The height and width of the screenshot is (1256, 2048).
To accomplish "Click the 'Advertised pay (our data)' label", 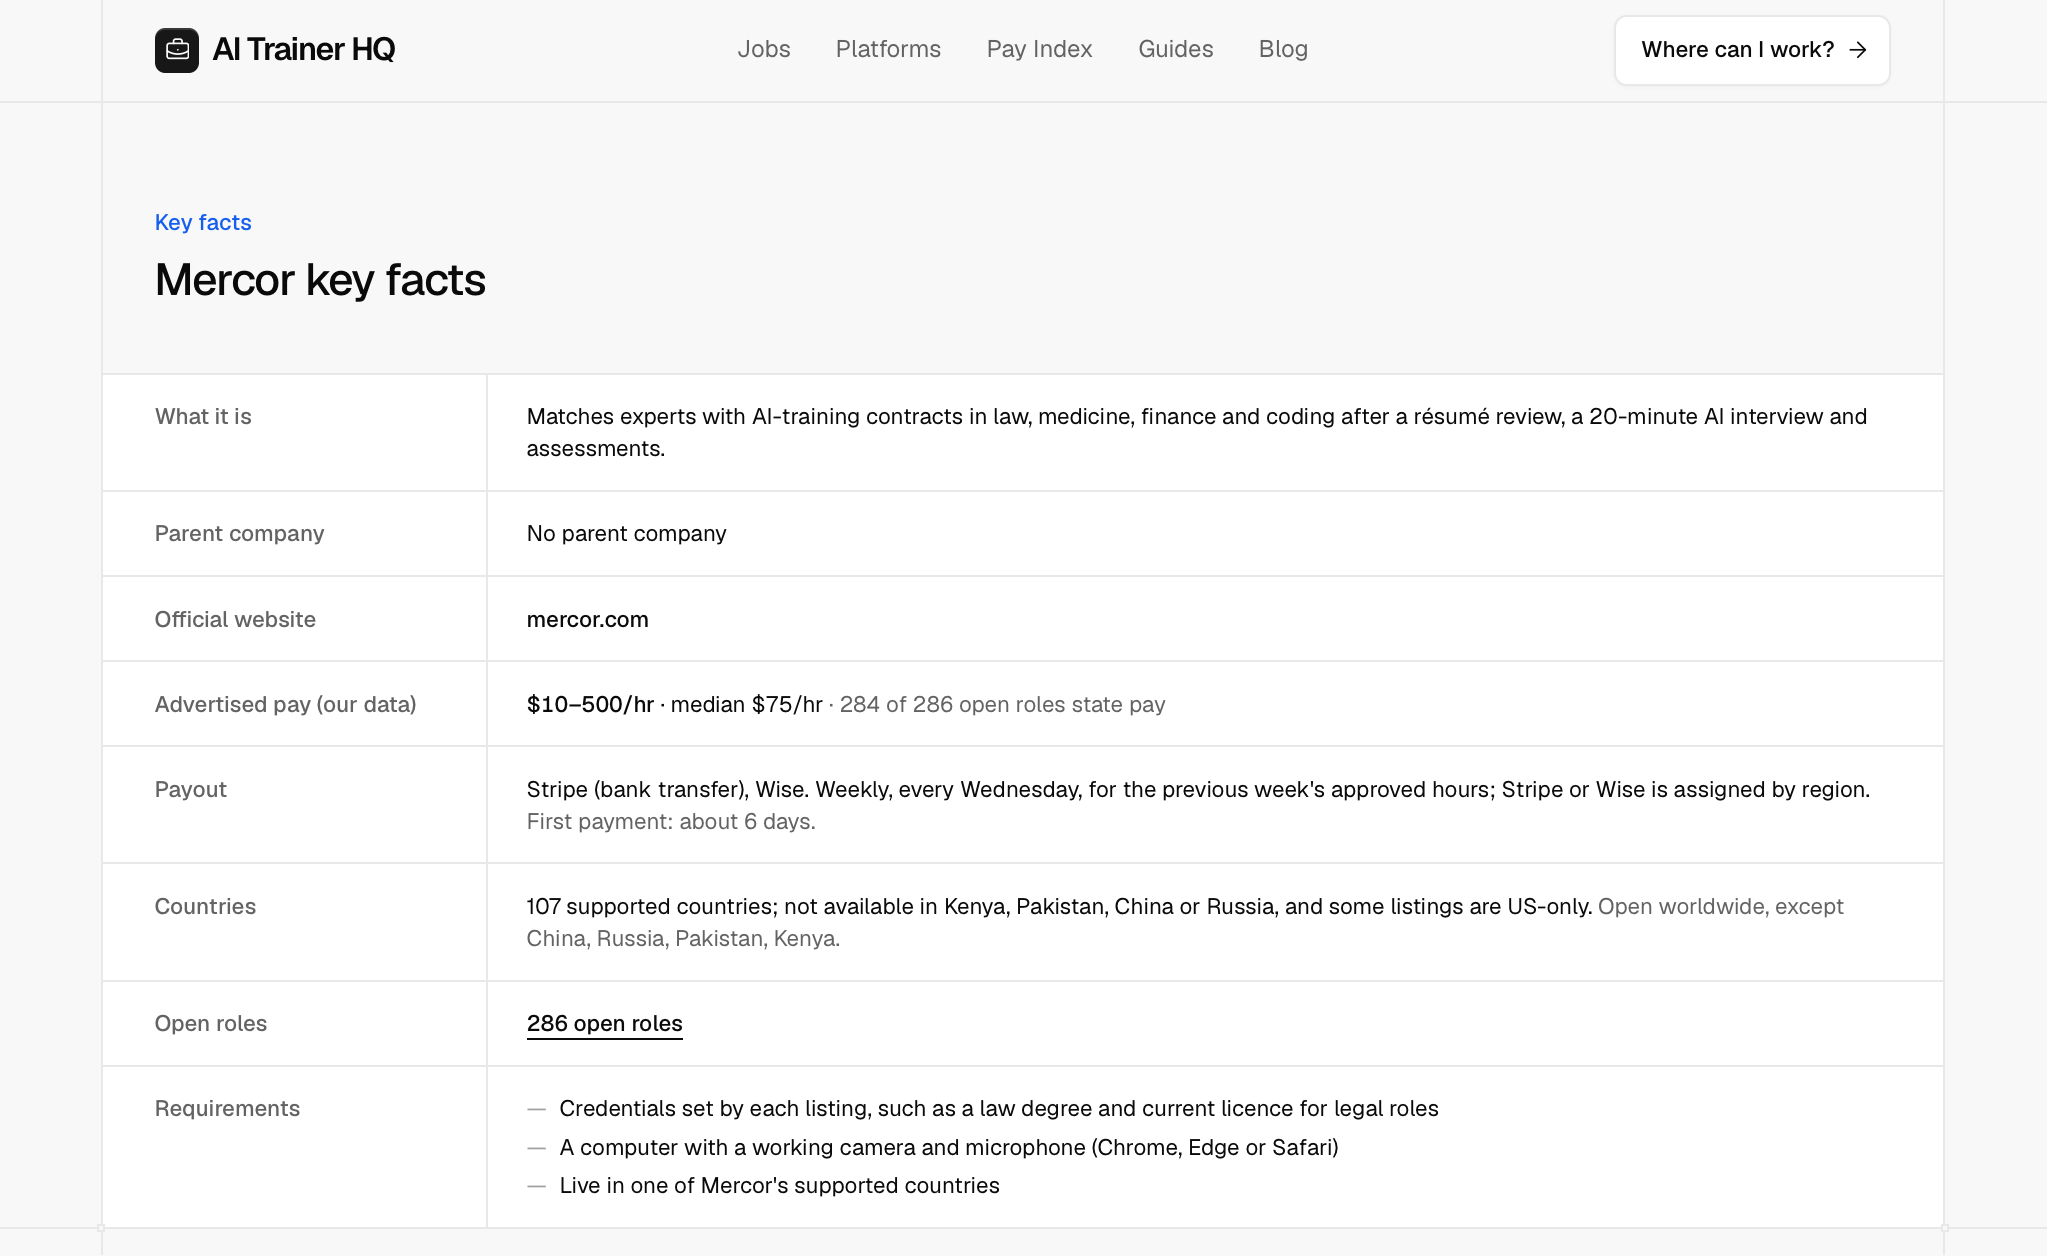I will pyautogui.click(x=285, y=704).
